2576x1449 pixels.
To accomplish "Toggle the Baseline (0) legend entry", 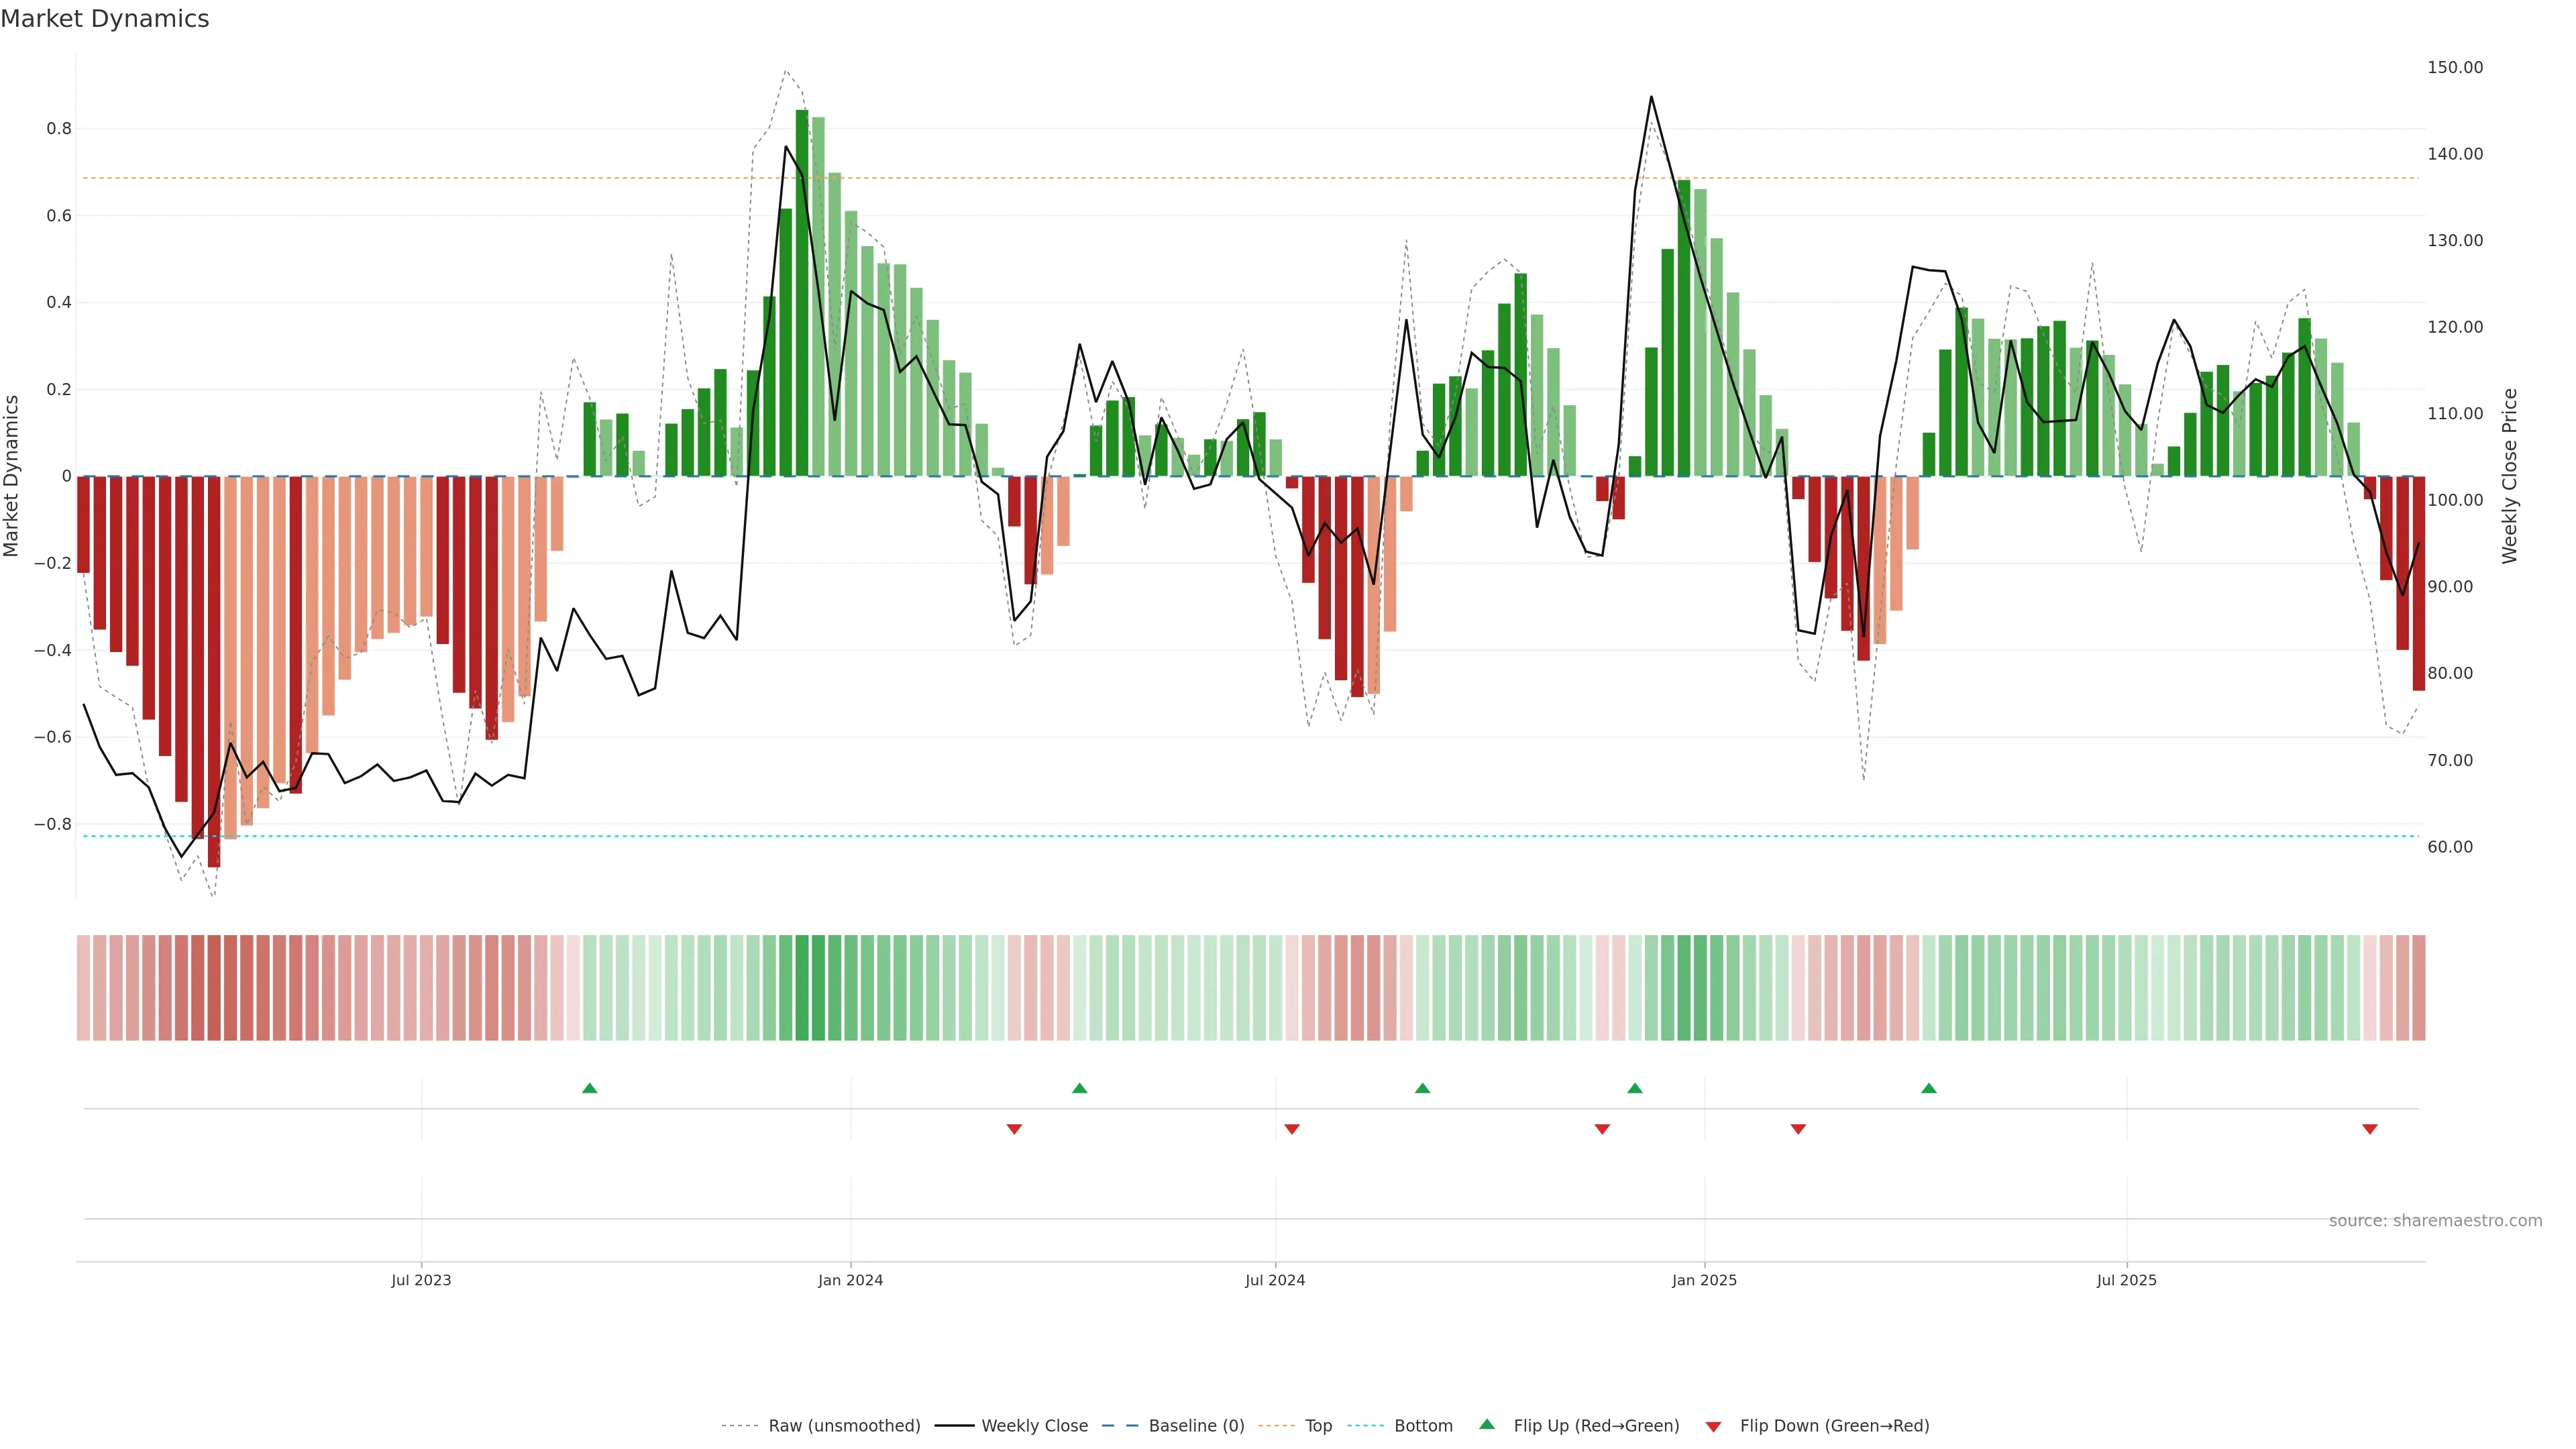I will [1196, 1426].
